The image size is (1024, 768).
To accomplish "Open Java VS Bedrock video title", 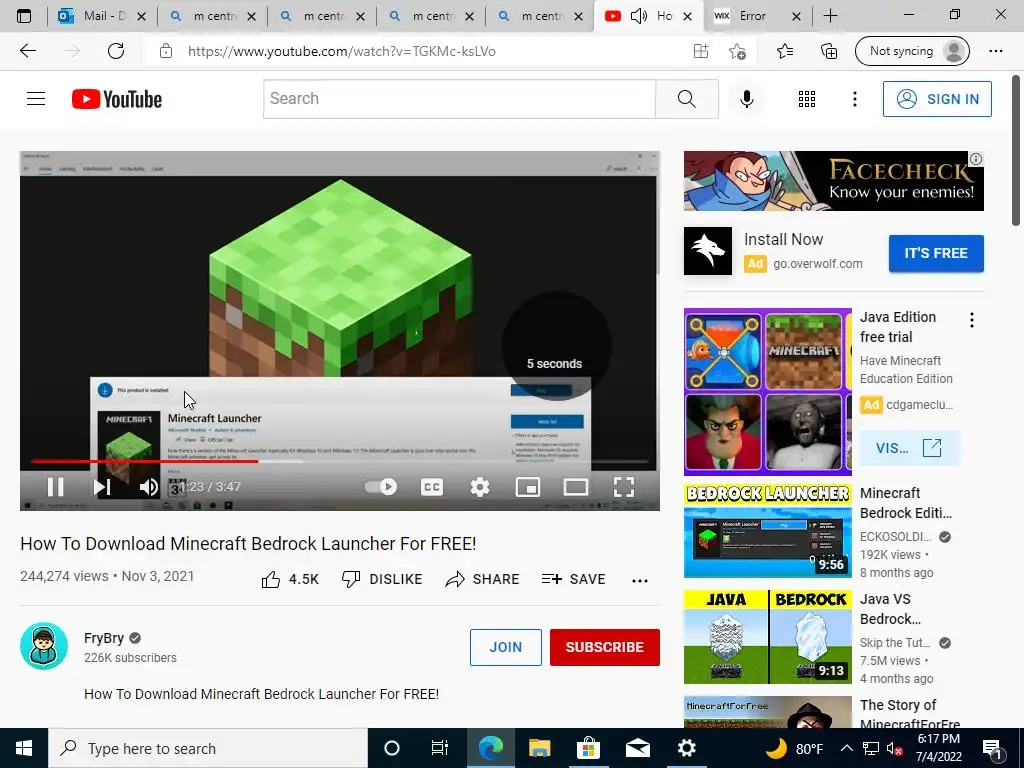I will pos(890,609).
